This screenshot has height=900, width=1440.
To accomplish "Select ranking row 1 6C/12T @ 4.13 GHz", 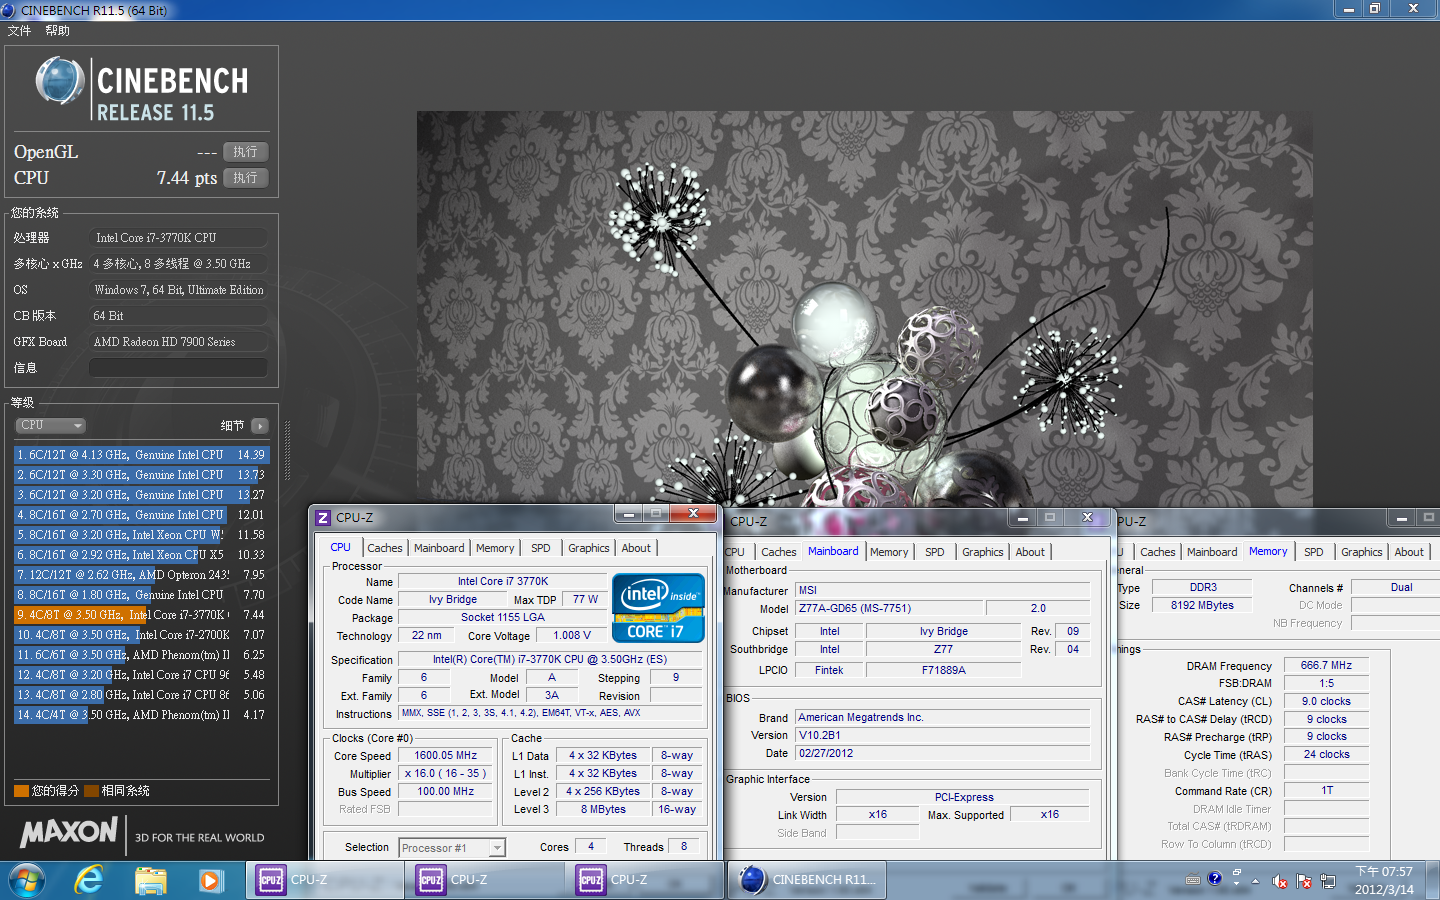I will click(x=141, y=455).
